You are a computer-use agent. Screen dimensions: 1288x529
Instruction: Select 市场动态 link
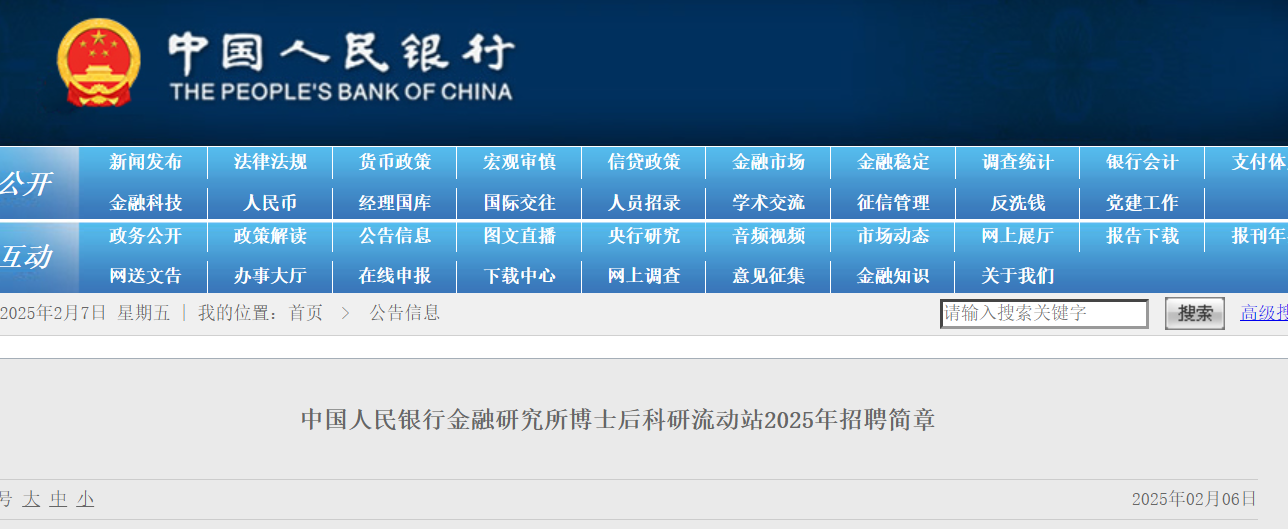point(893,236)
